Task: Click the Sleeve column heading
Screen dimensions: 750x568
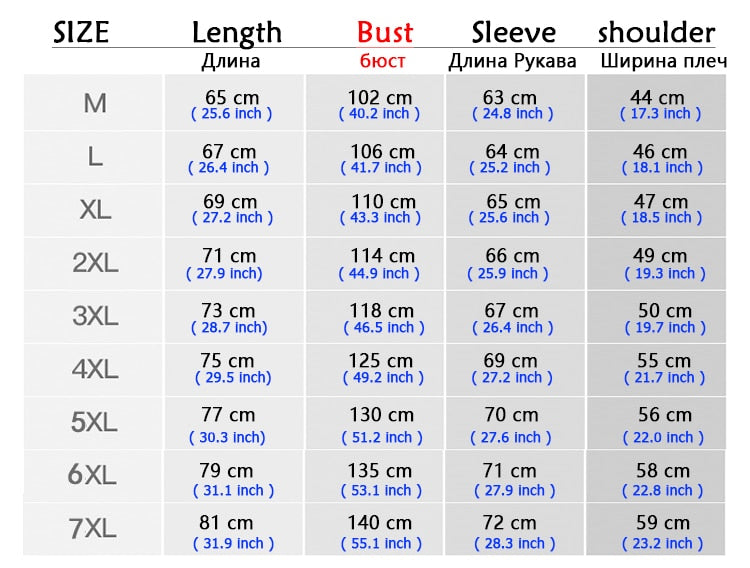Action: coord(513,33)
